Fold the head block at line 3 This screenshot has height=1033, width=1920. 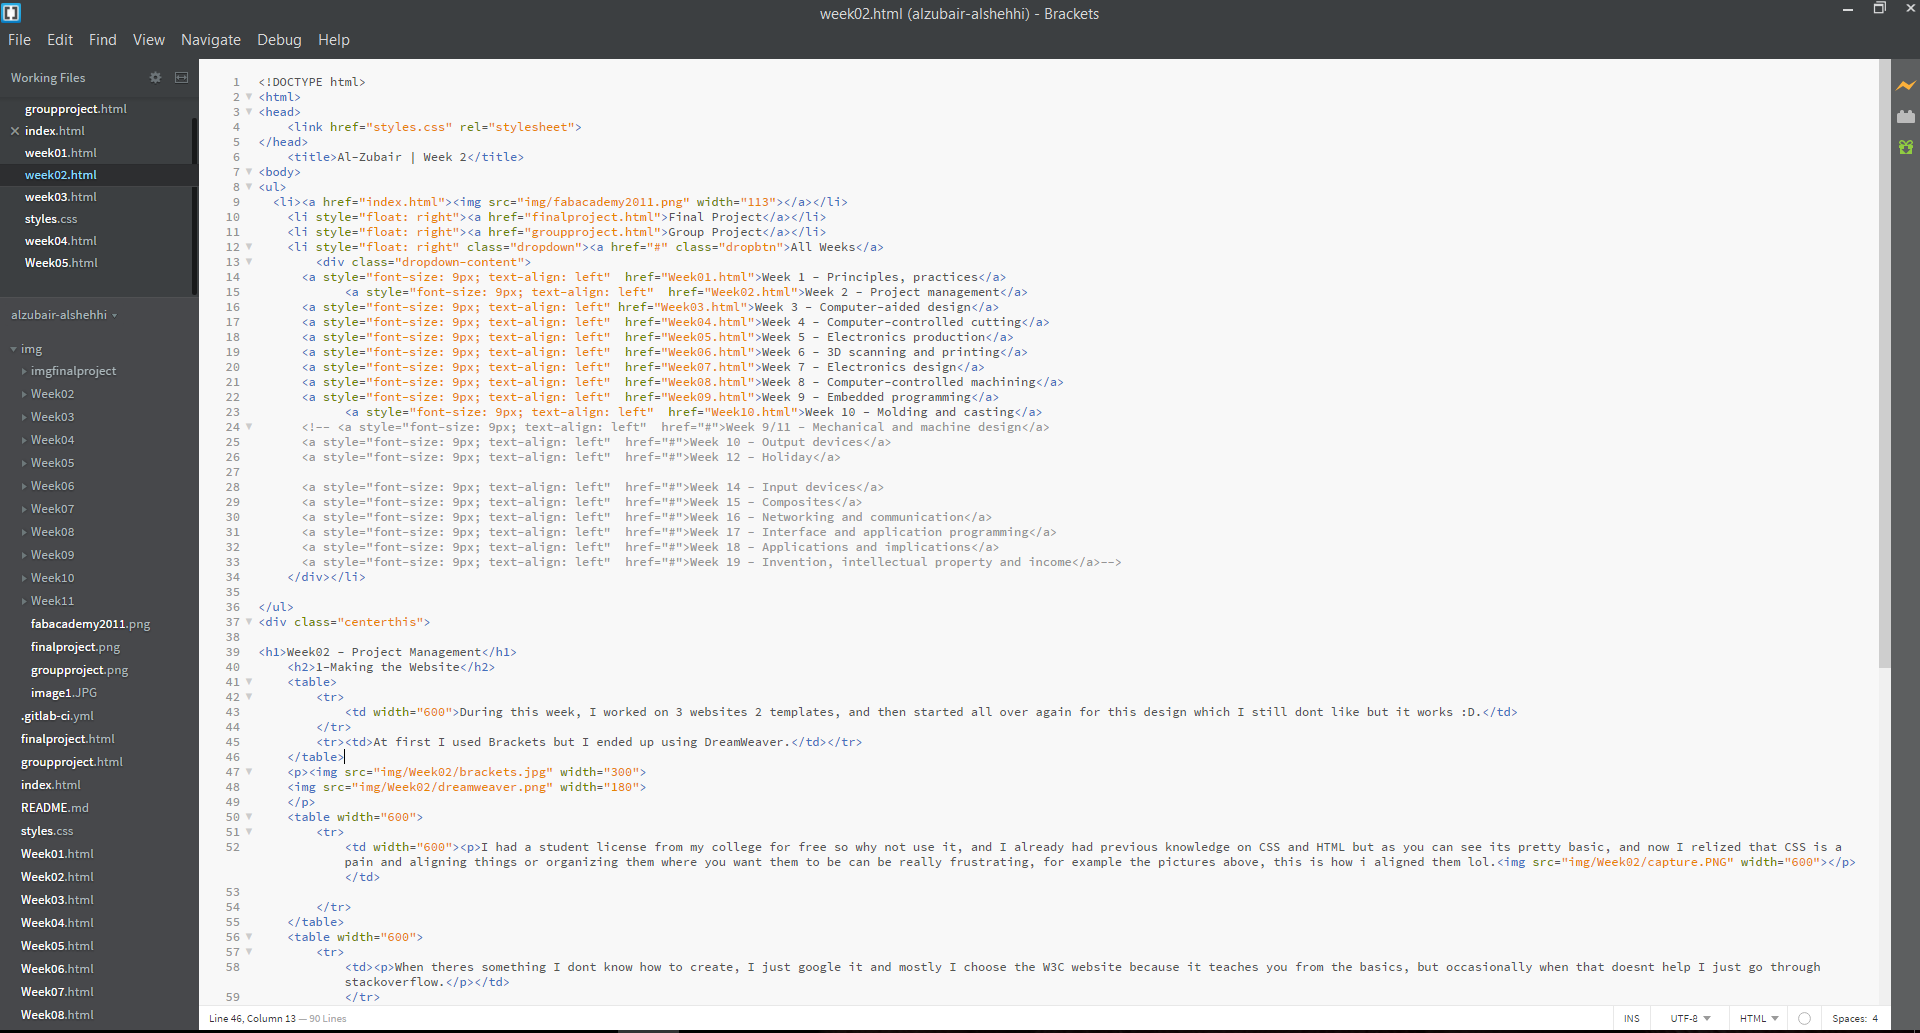249,112
